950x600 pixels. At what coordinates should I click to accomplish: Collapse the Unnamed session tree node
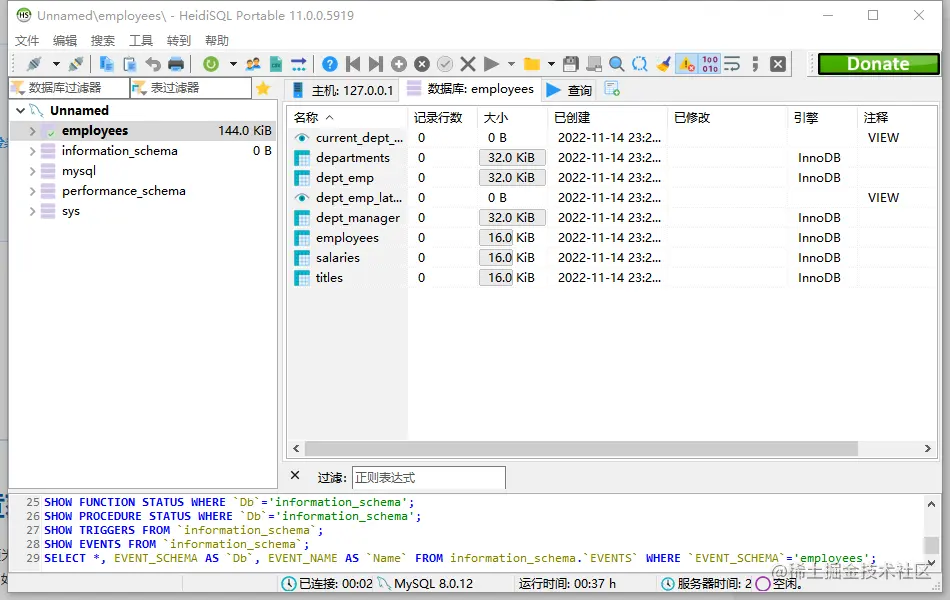click(x=20, y=111)
